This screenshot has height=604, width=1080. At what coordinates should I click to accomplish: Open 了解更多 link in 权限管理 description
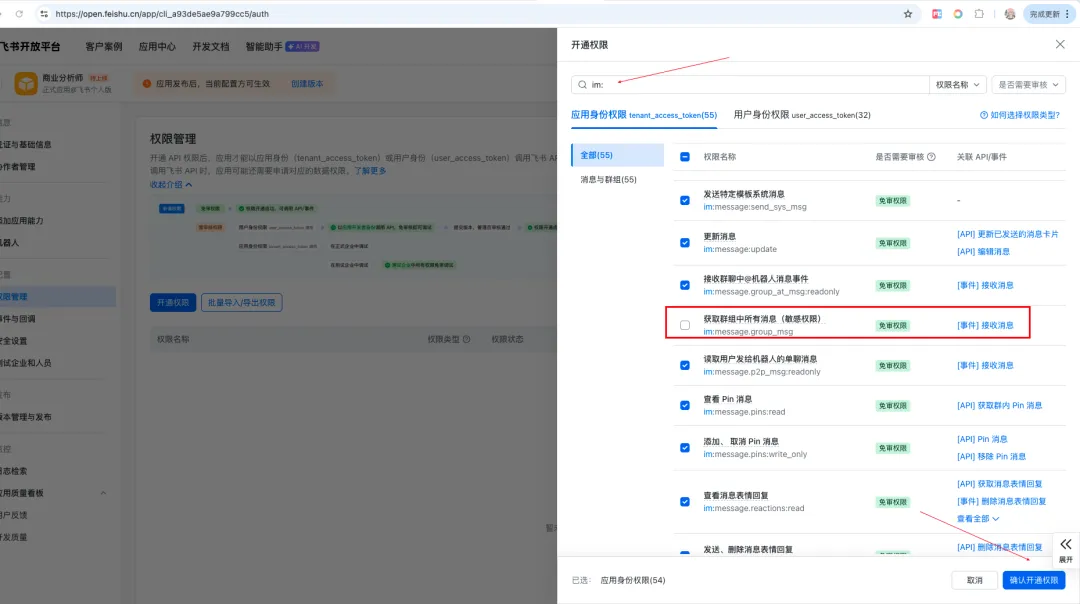tap(370, 171)
